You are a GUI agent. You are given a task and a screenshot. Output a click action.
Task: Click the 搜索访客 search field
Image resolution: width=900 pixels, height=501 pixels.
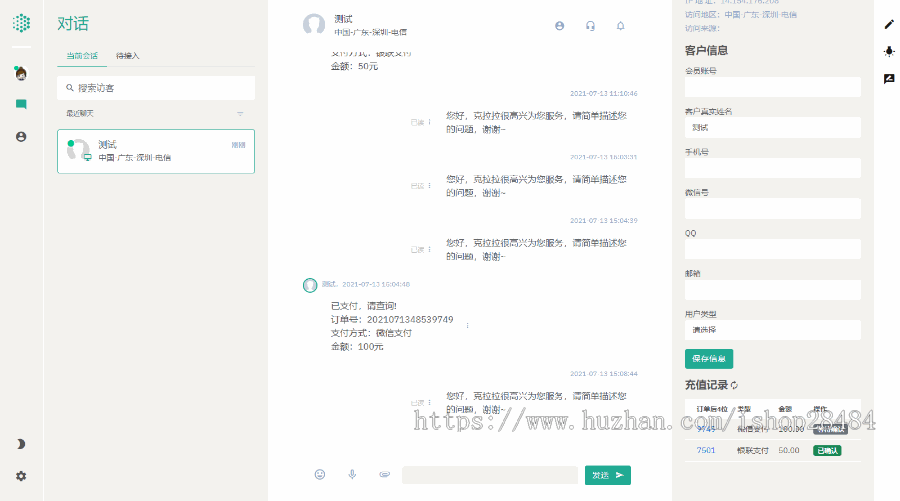pos(156,88)
